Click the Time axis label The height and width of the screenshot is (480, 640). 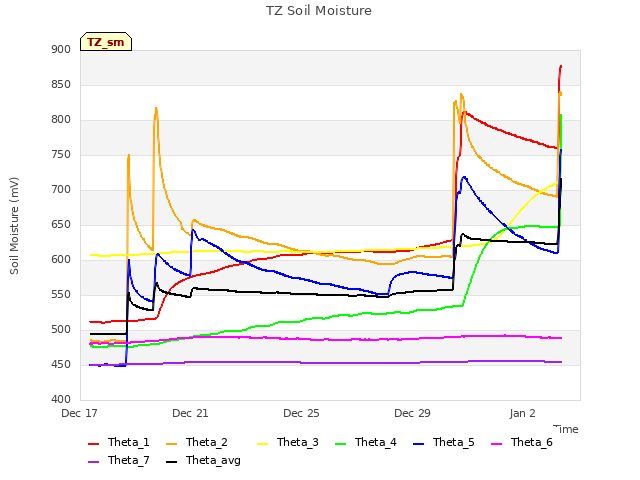click(566, 429)
